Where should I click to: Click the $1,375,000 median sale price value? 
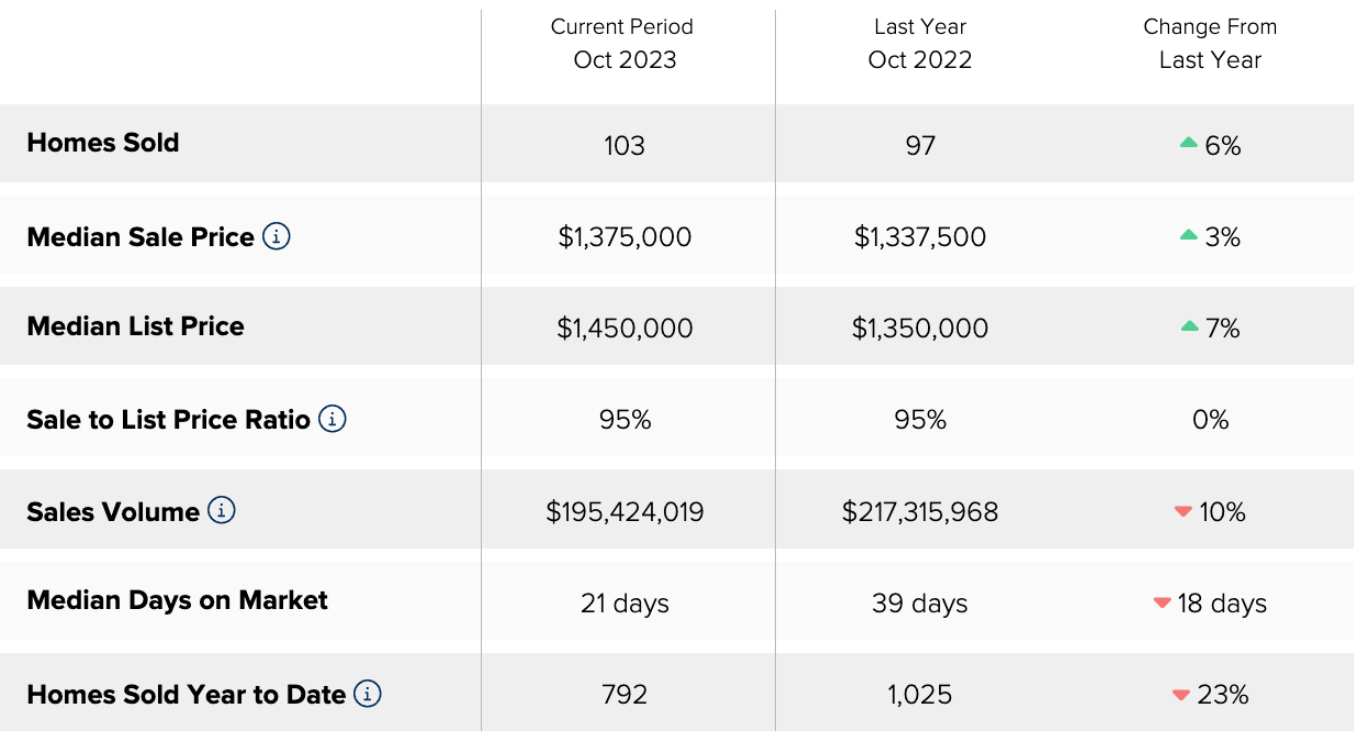(x=625, y=237)
